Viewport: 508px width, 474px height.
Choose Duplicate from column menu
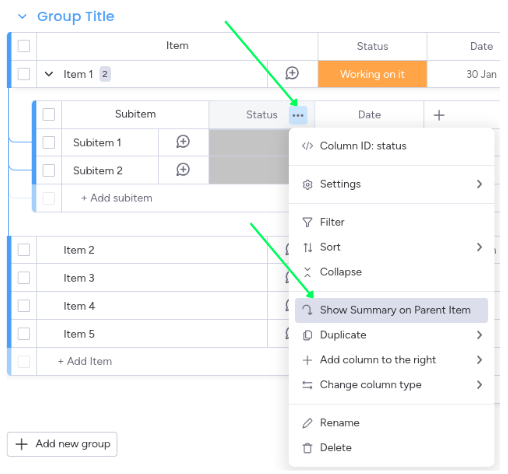tap(391, 335)
